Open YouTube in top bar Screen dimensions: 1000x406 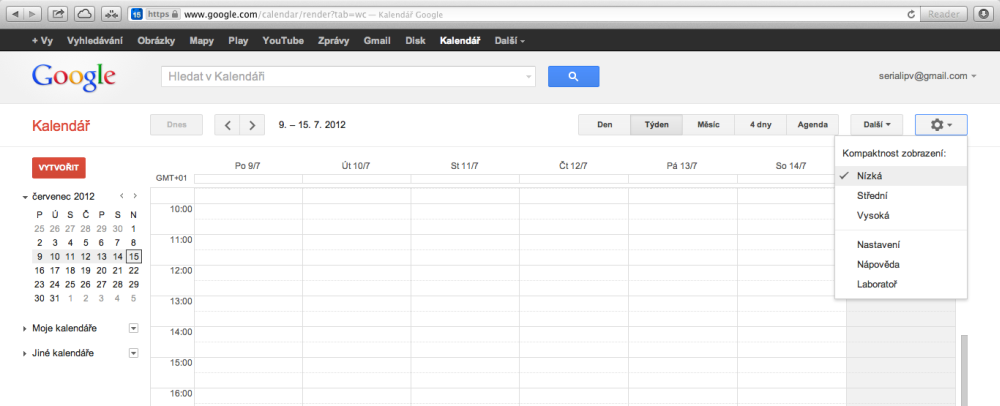pos(283,40)
